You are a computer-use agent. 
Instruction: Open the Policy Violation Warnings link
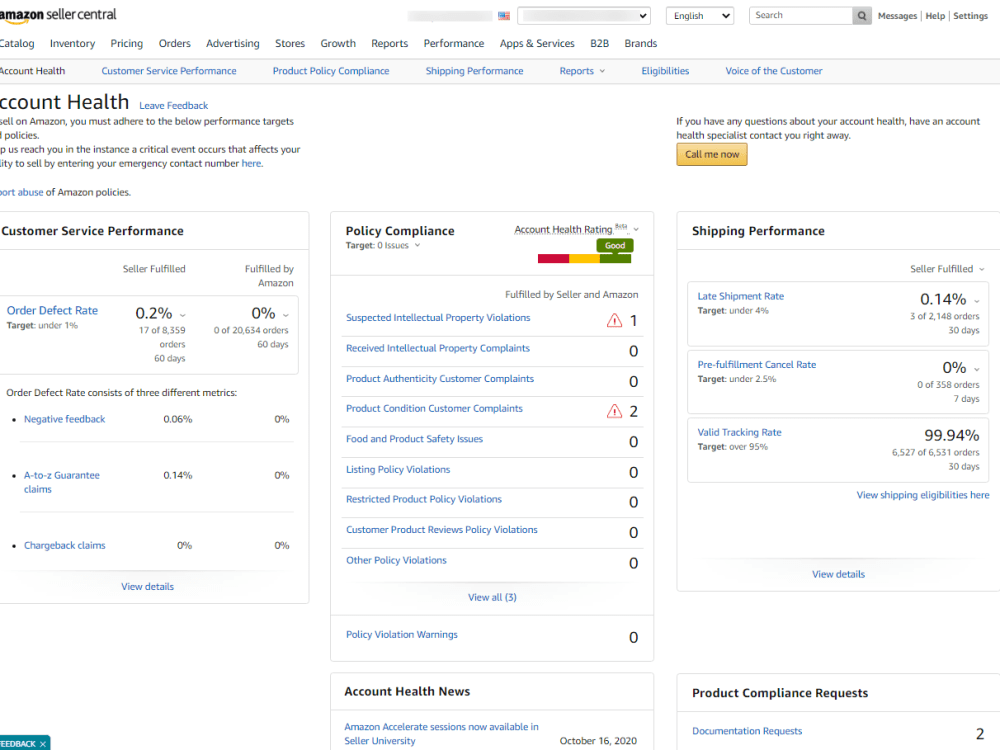click(402, 635)
